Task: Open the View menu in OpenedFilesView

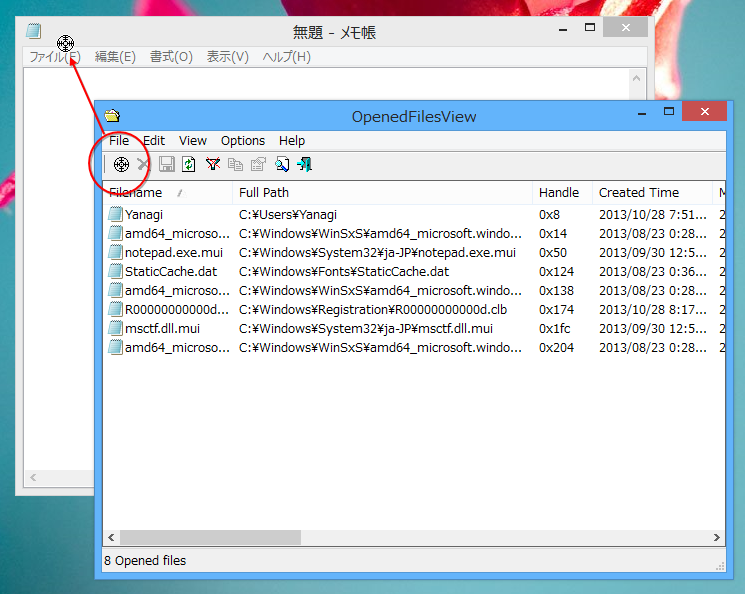Action: [x=192, y=141]
